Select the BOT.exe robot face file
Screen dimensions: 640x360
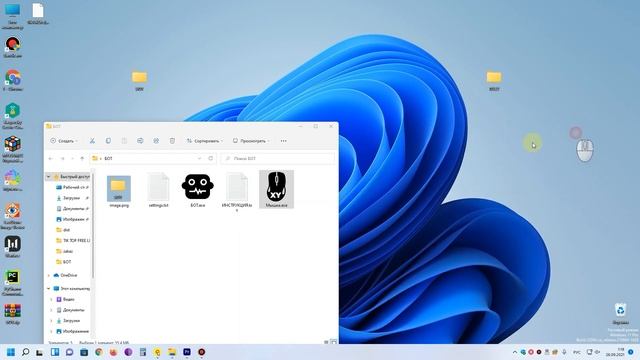(x=198, y=190)
